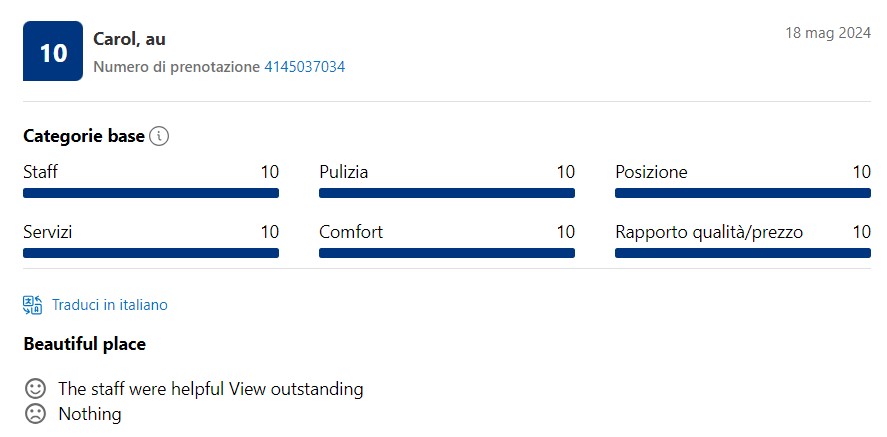
Task: Click the sad face icon beside Nothing
Action: point(35,414)
